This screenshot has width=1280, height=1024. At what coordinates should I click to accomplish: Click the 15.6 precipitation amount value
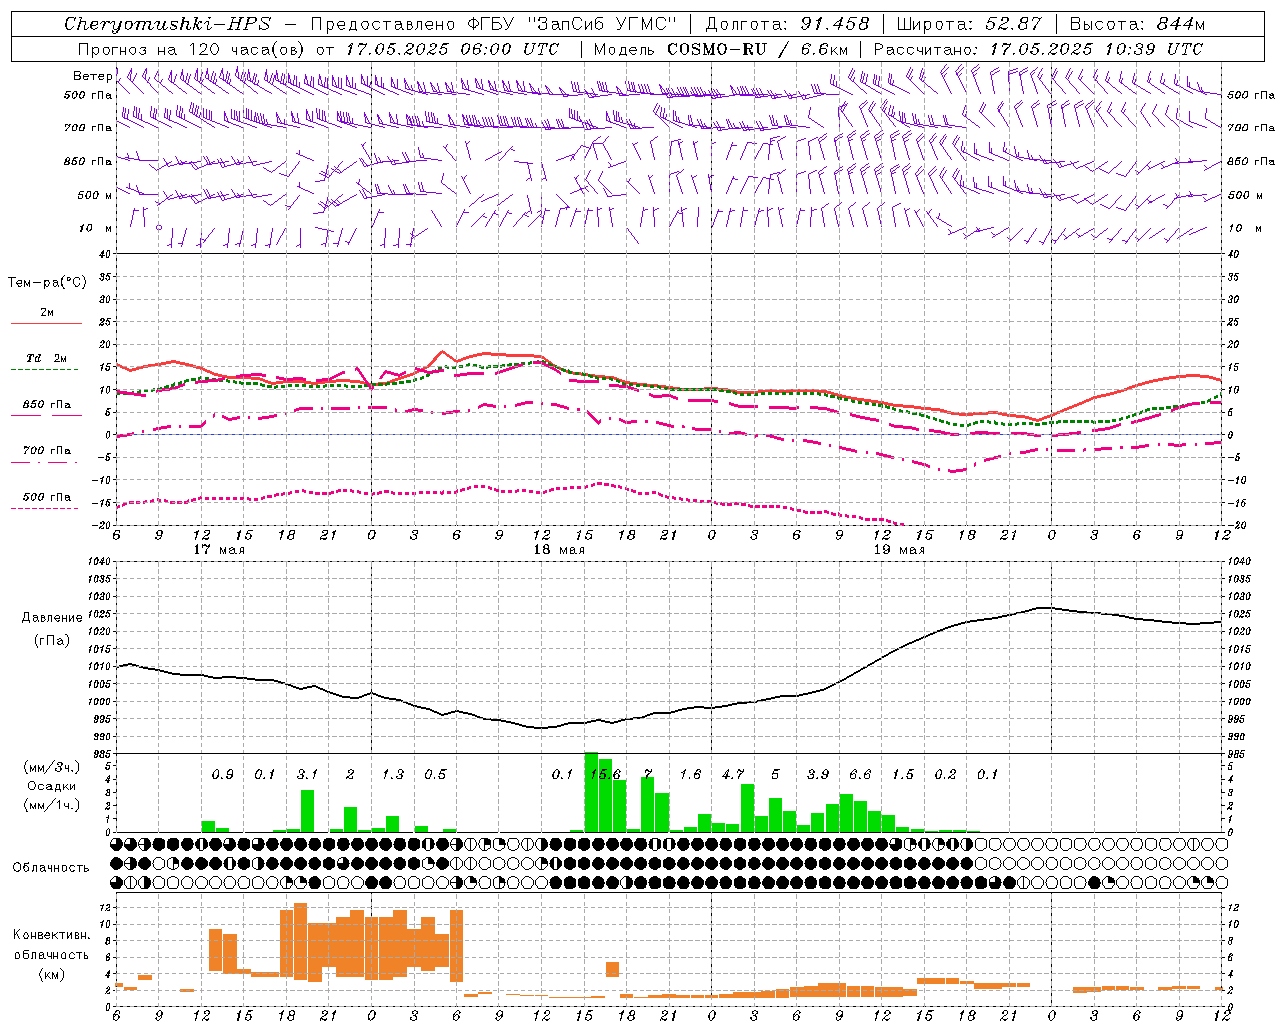pyautogui.click(x=605, y=774)
